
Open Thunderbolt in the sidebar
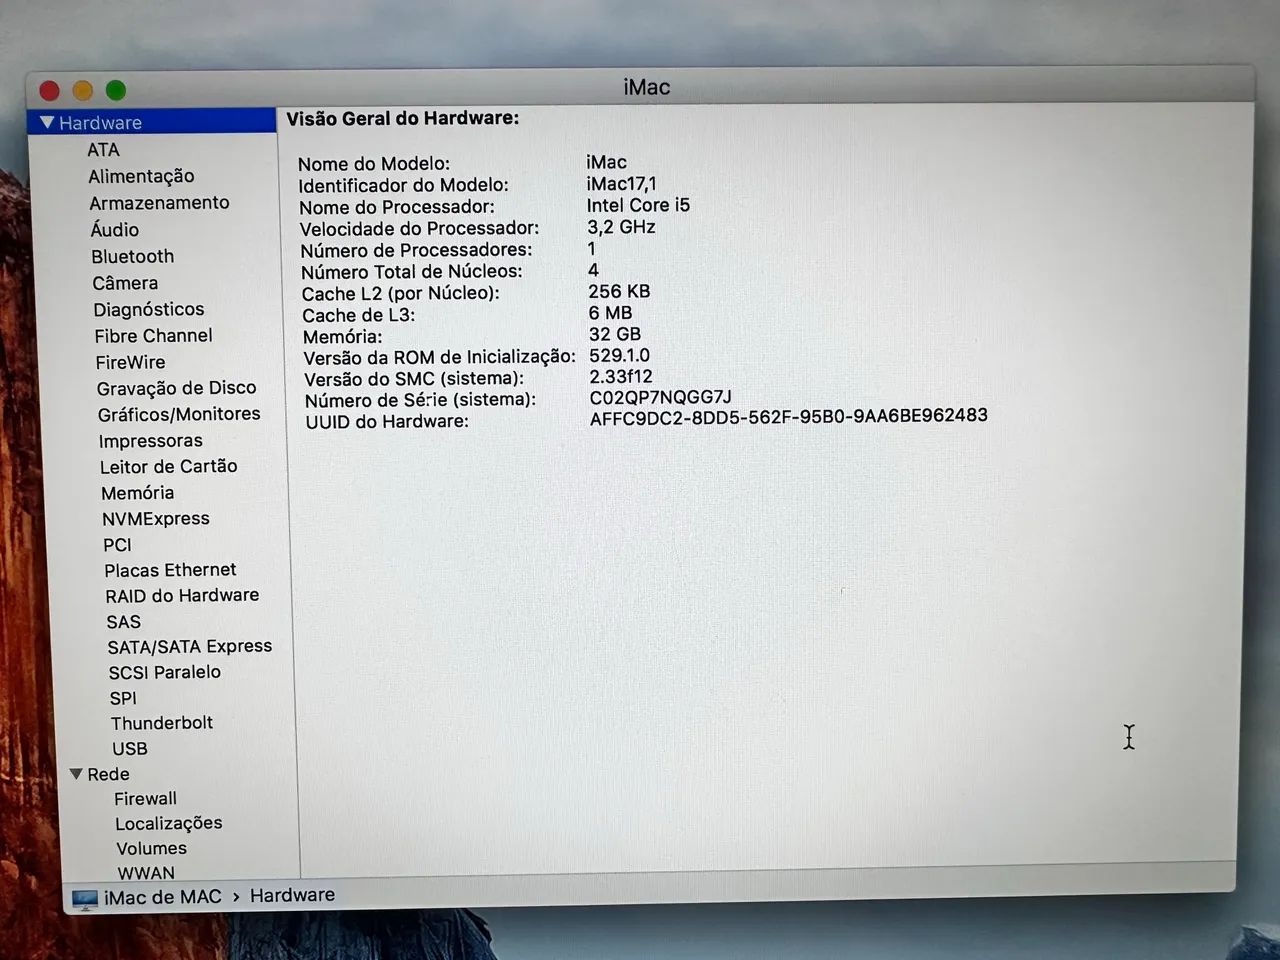pyautogui.click(x=161, y=723)
